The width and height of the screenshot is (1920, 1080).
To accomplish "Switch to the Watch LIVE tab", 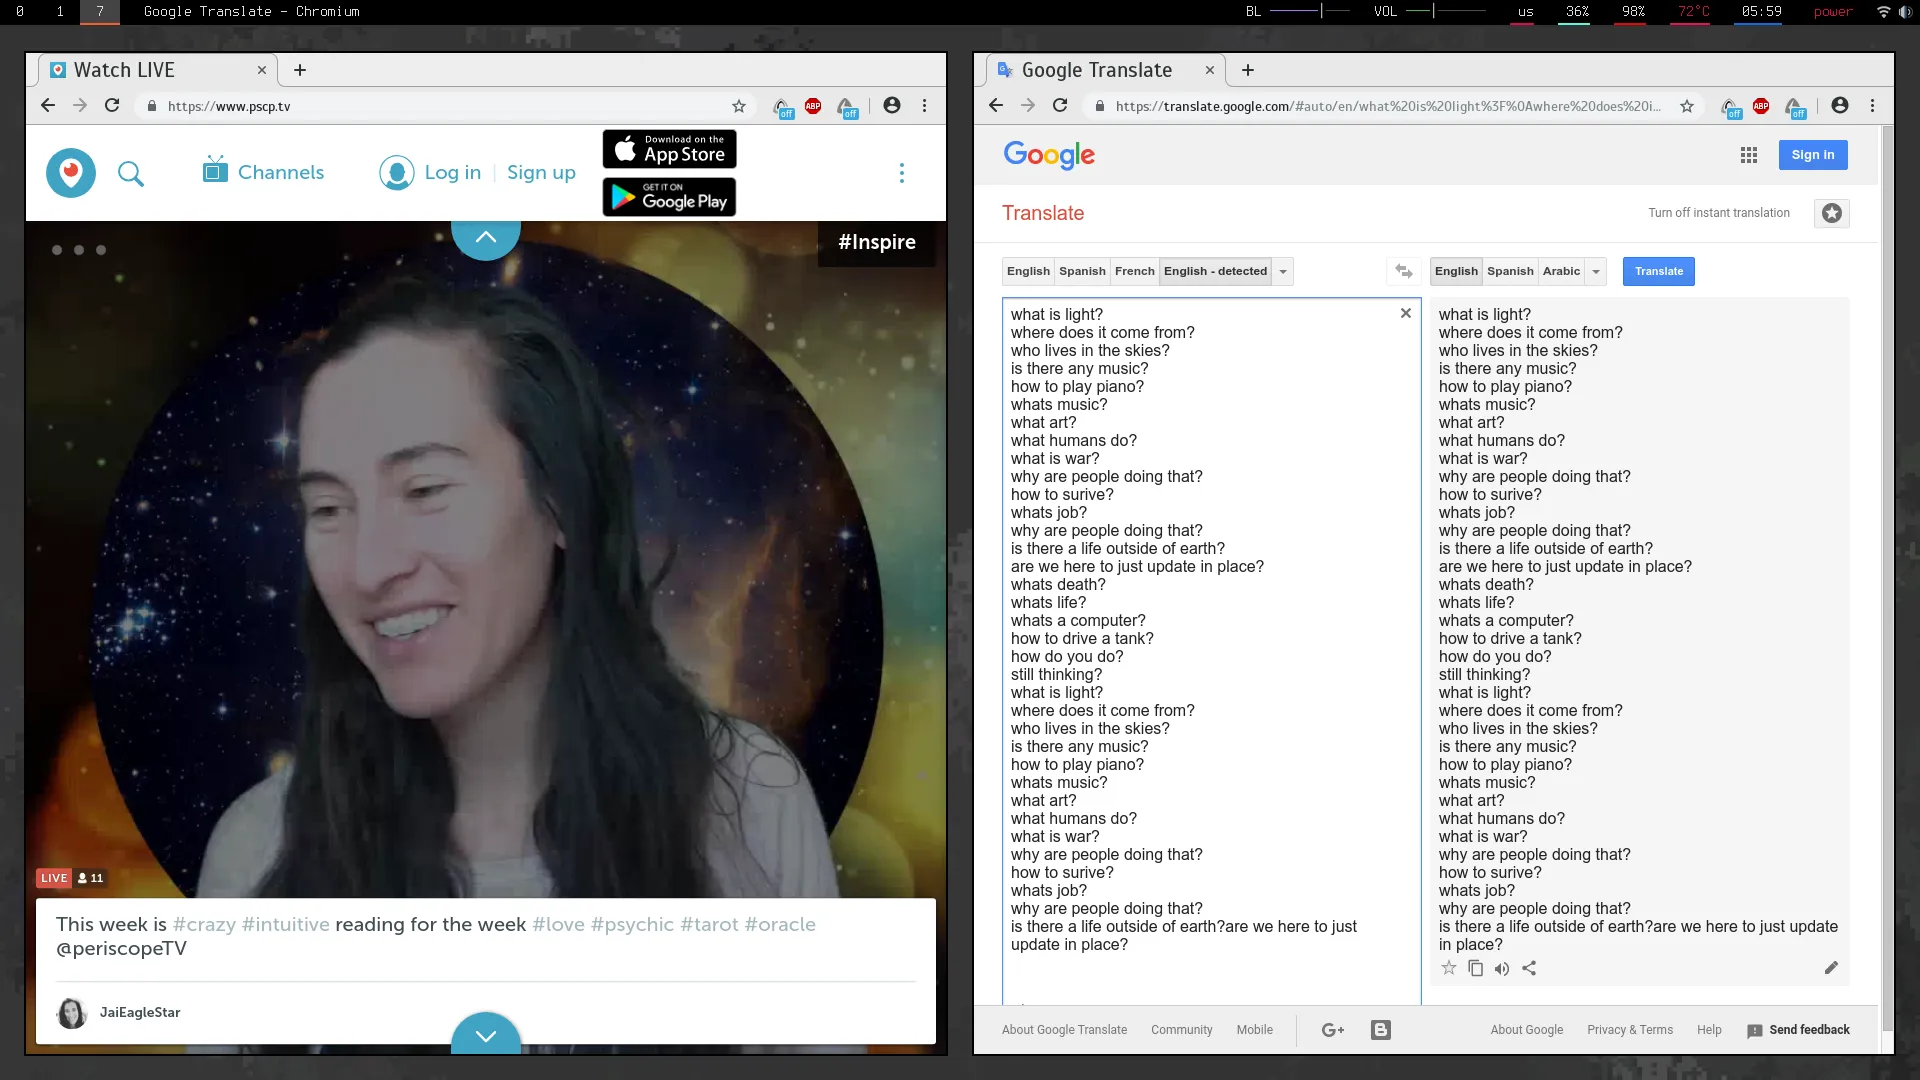I will pos(125,70).
